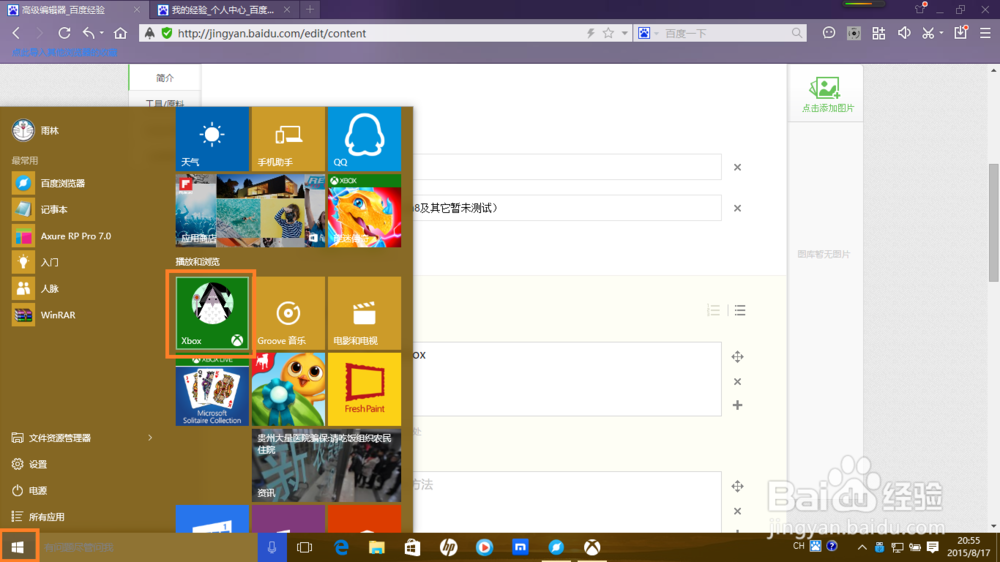Click the 点击导入其他浏览器的收藏 link
Image resolution: width=1000 pixels, height=562 pixels.
pos(64,52)
